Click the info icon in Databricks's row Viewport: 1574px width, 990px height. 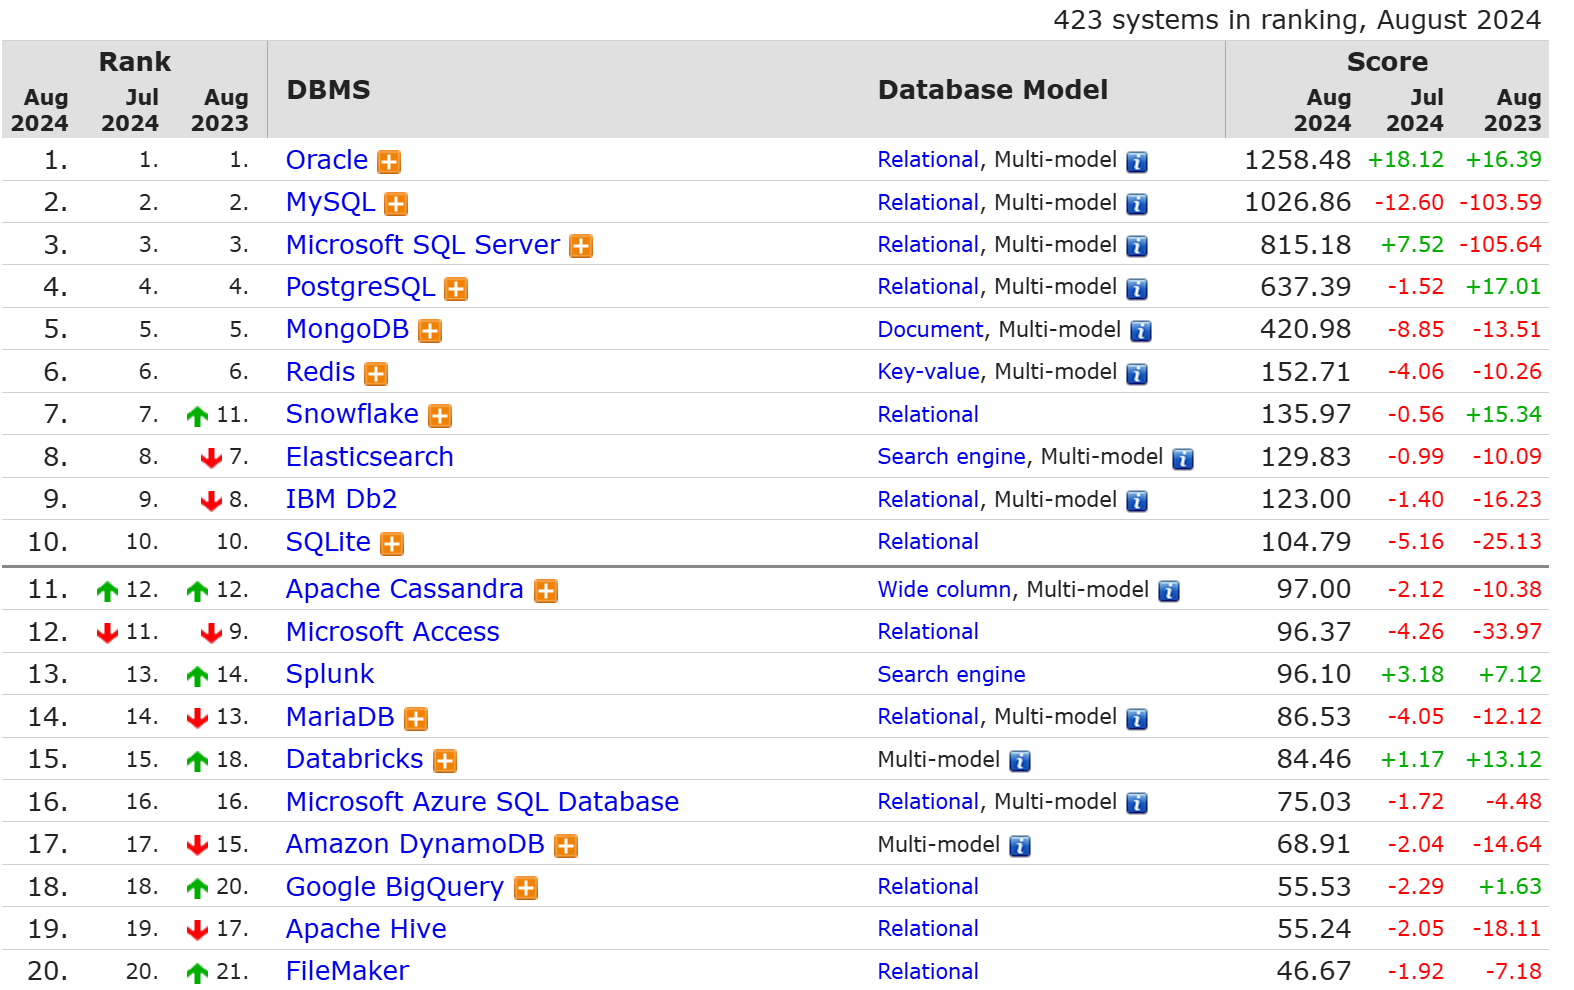(1020, 761)
